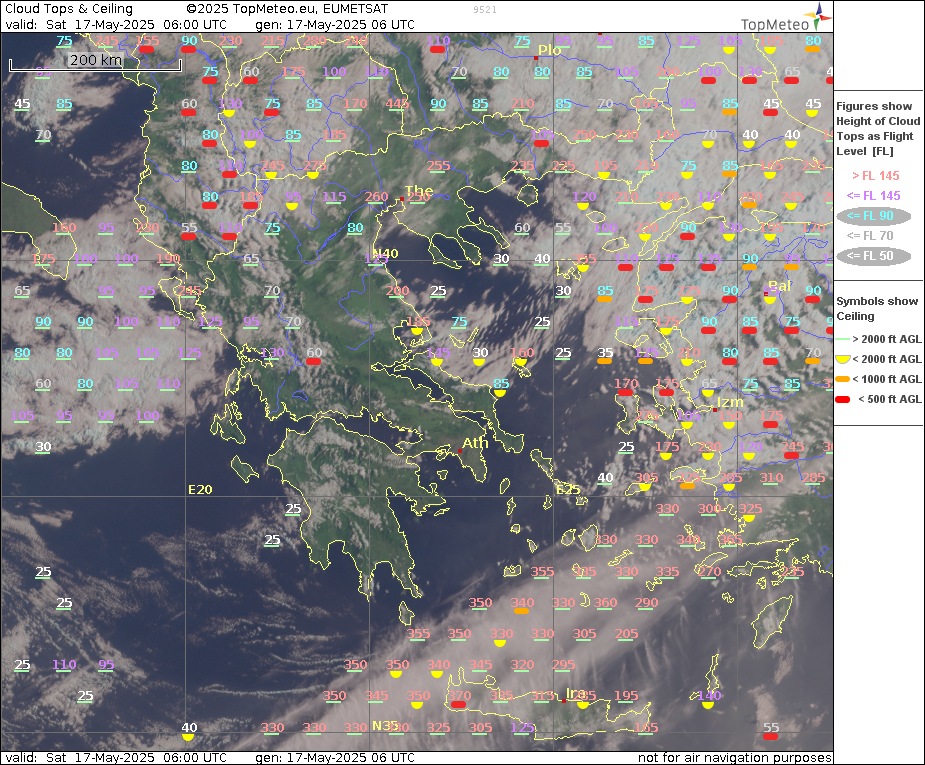Click the 'The' city label on map
Image resolution: width=925 pixels, height=765 pixels.
click(419, 191)
